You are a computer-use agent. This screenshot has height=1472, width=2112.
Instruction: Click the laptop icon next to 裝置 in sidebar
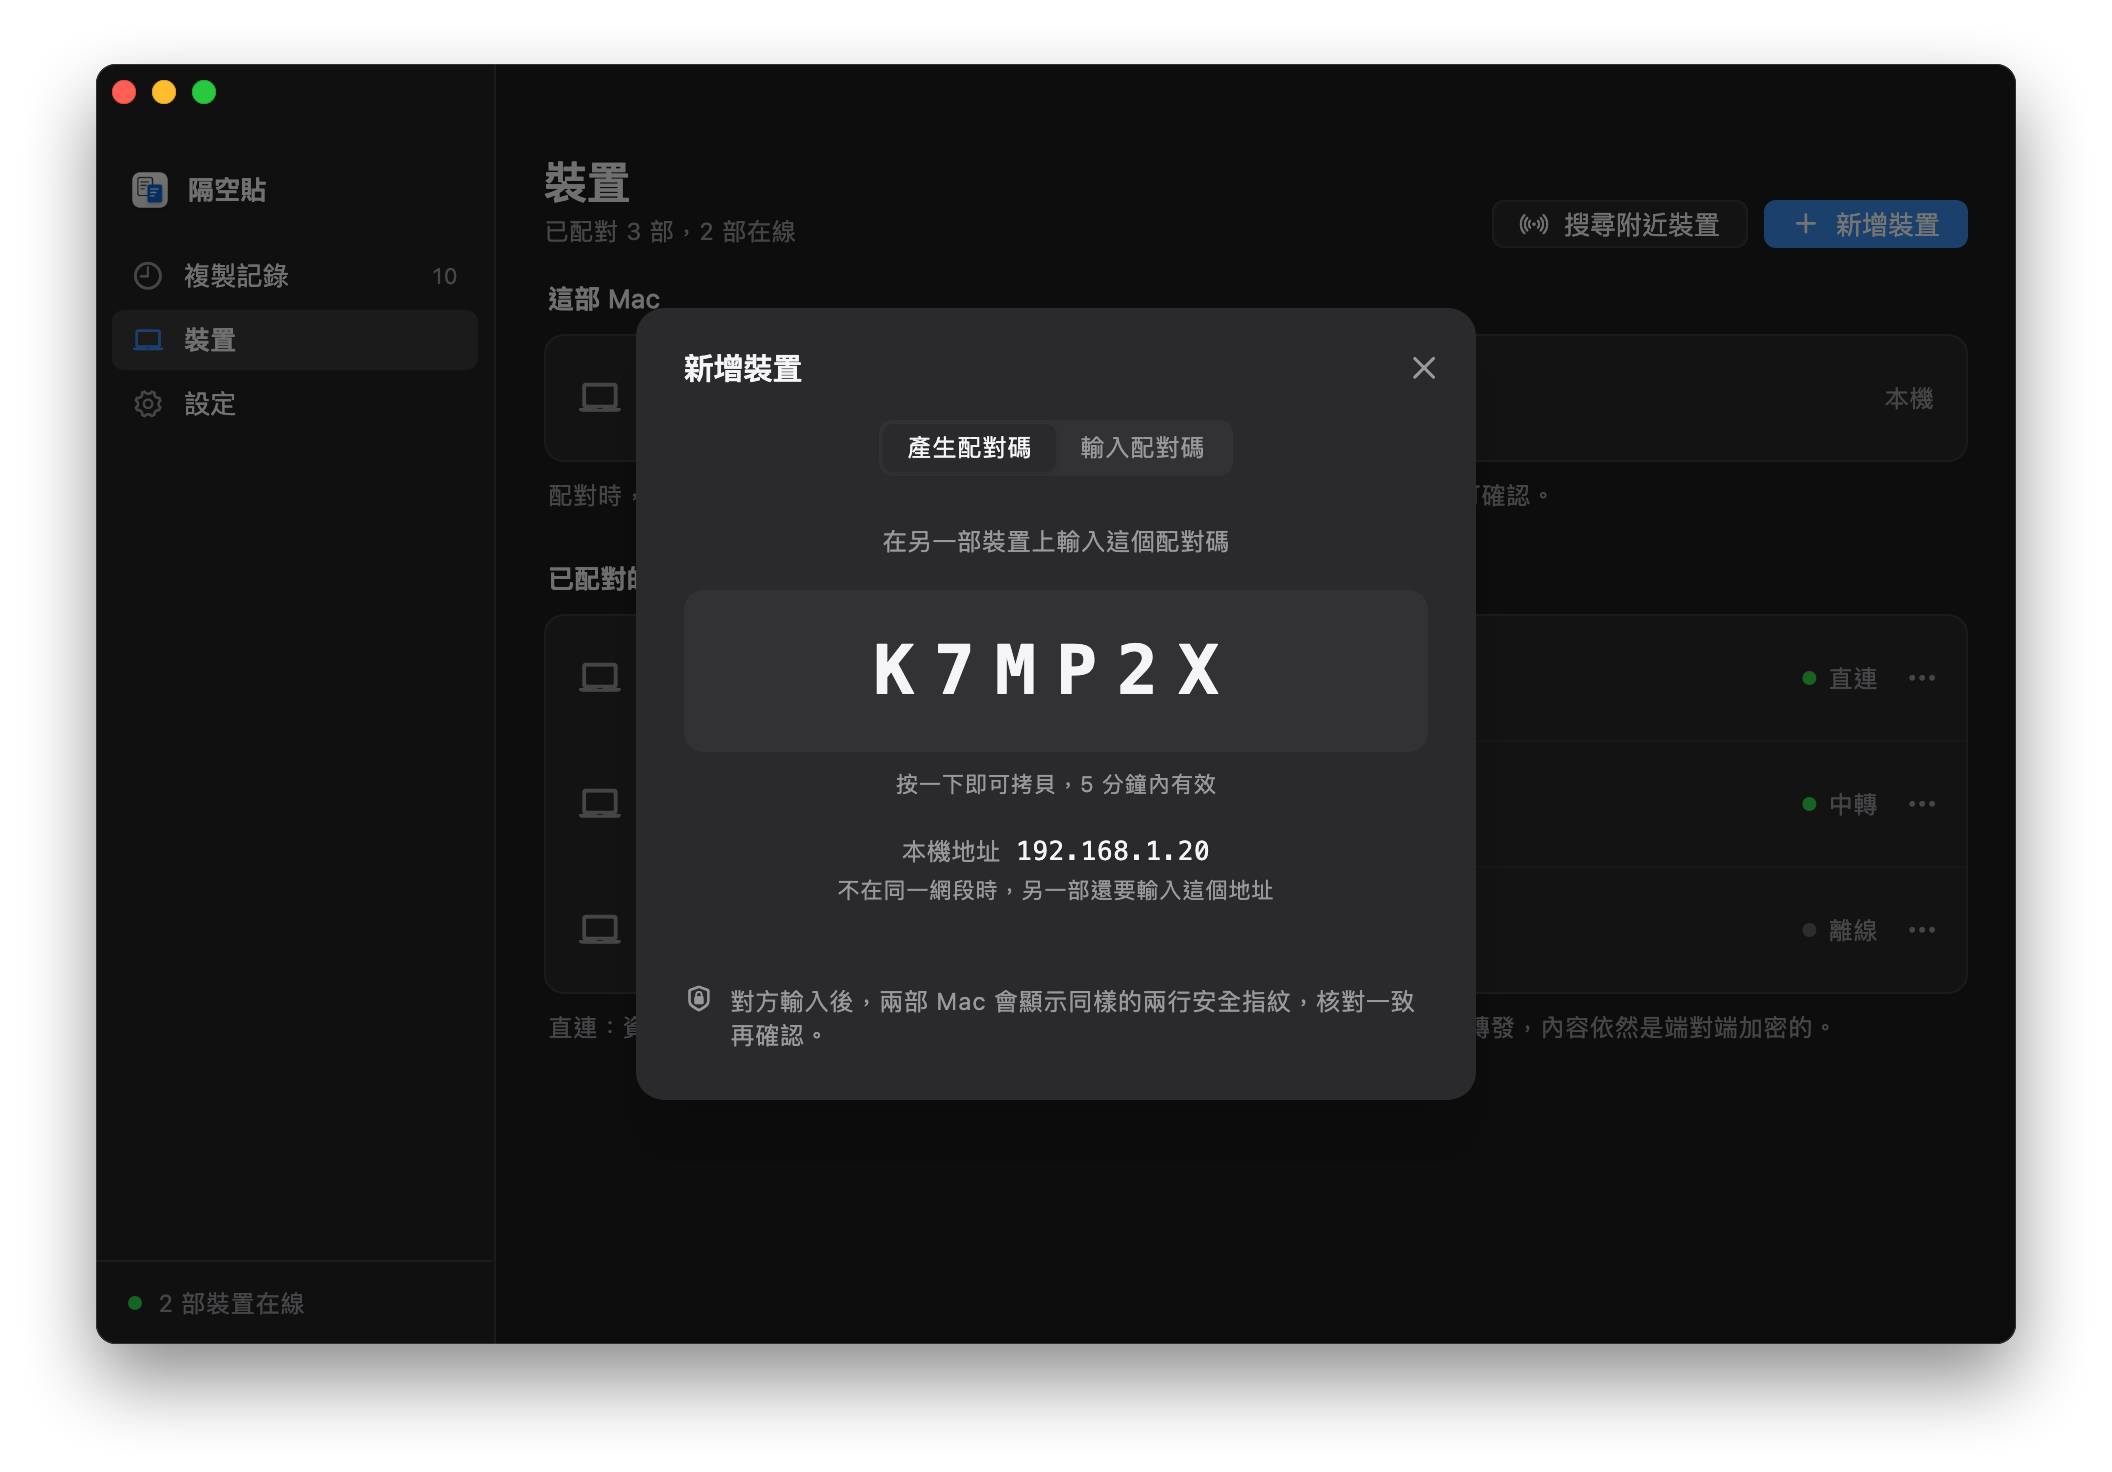(148, 340)
